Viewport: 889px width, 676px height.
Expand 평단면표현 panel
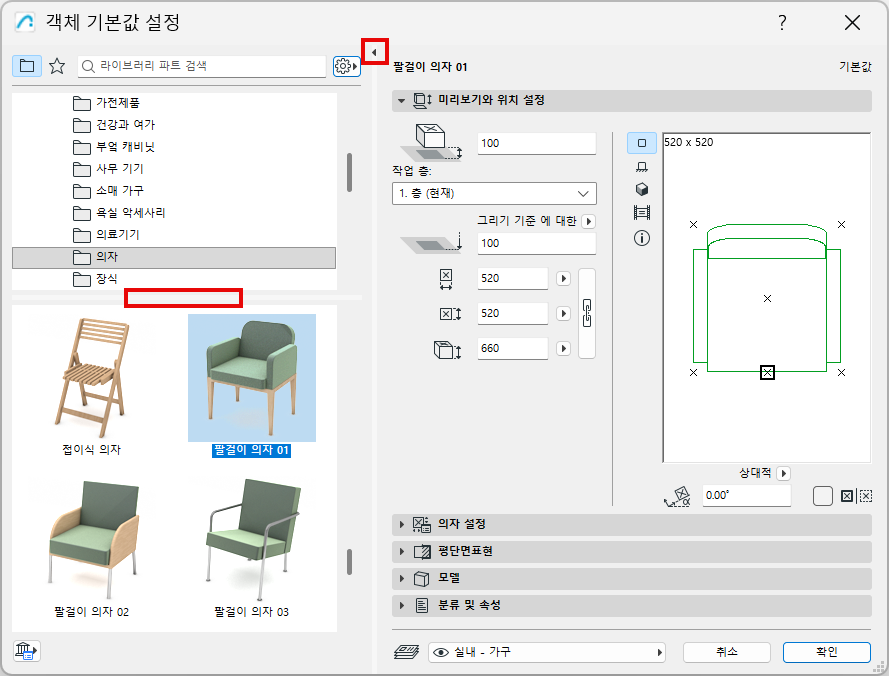632,551
